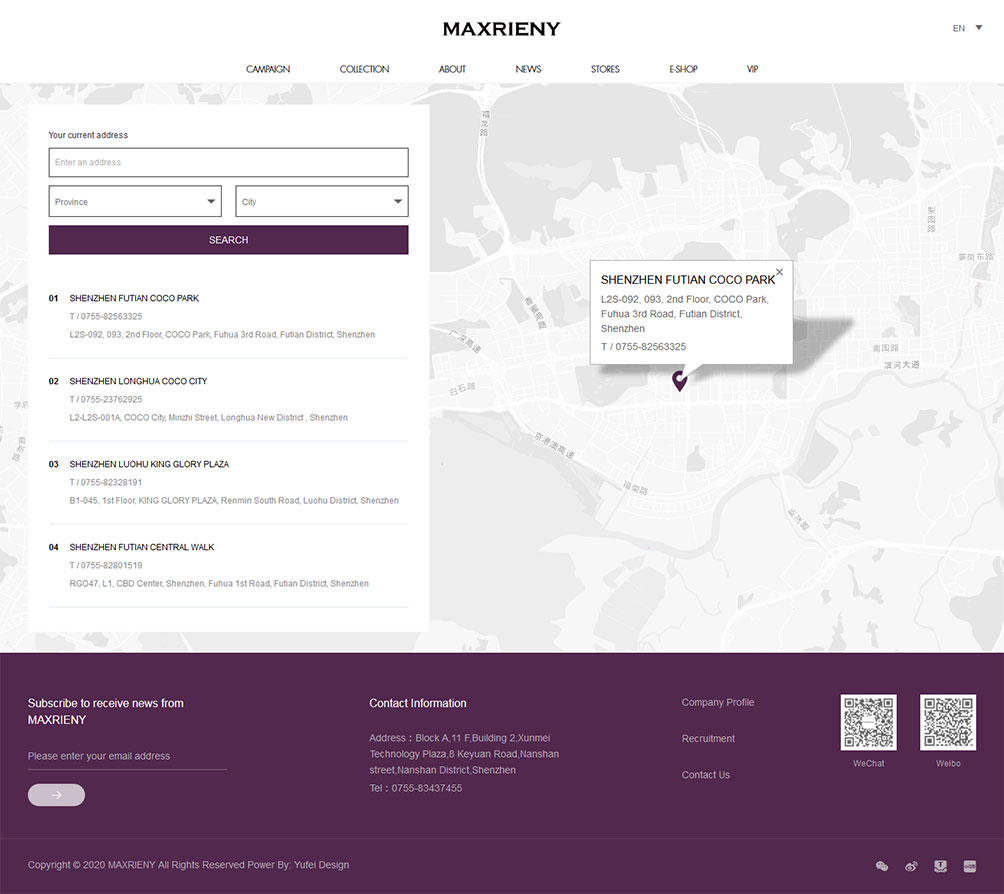Click the Enter an address field
This screenshot has height=894, width=1004.
tap(228, 163)
